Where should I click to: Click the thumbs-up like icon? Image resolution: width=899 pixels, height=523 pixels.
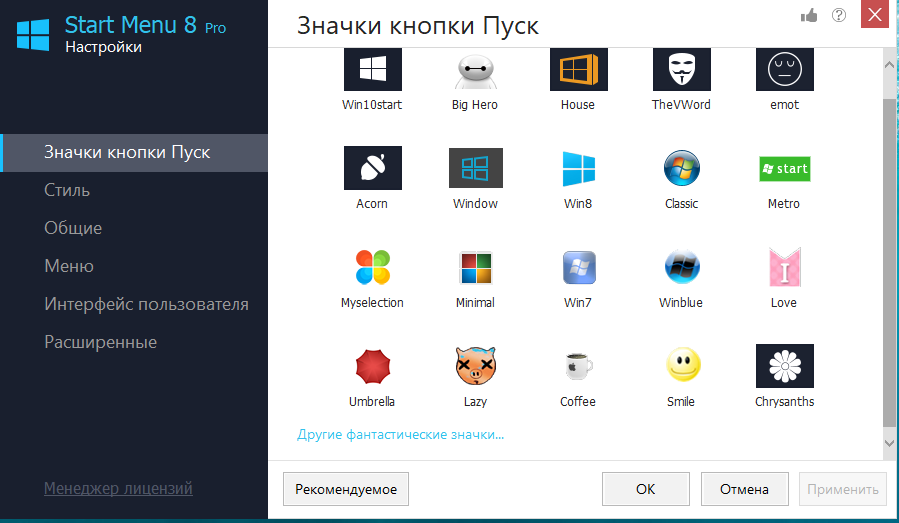[809, 15]
